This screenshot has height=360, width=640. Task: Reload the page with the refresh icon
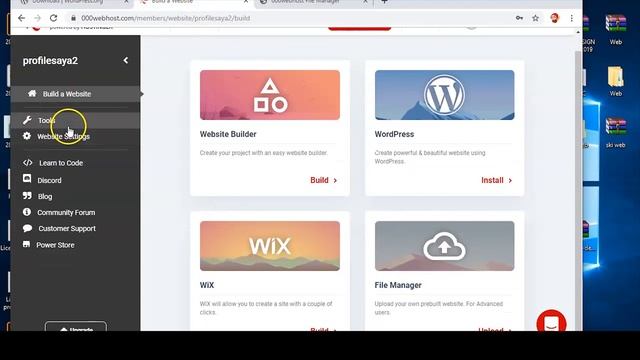coord(53,18)
